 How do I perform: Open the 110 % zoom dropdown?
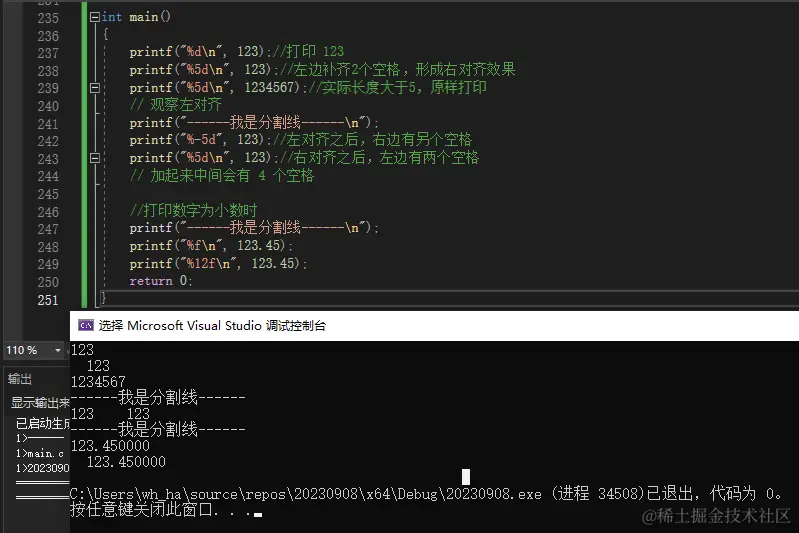58,350
